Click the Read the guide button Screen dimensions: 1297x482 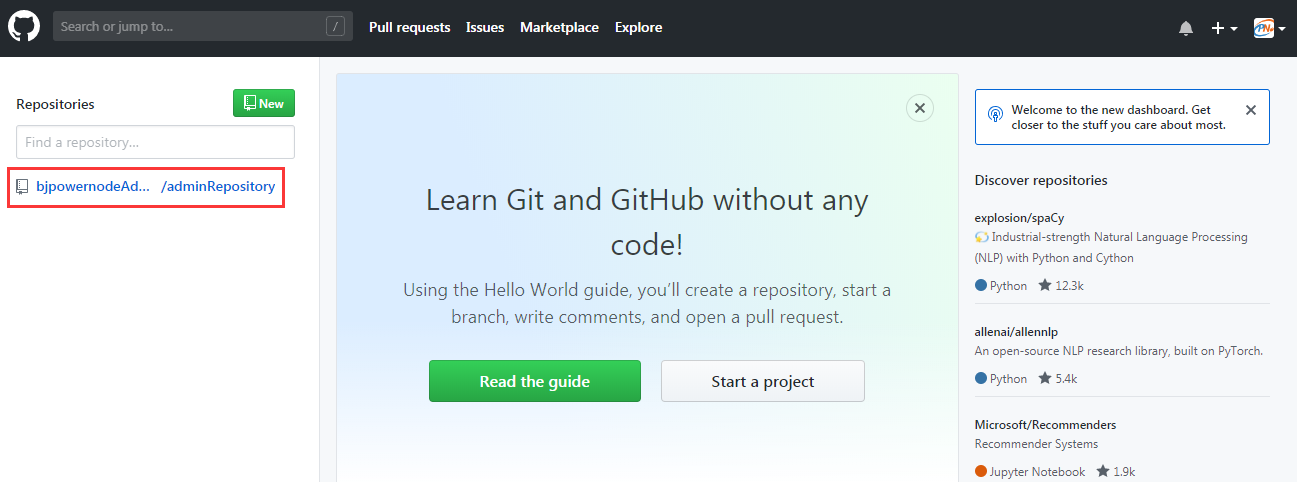tap(535, 381)
